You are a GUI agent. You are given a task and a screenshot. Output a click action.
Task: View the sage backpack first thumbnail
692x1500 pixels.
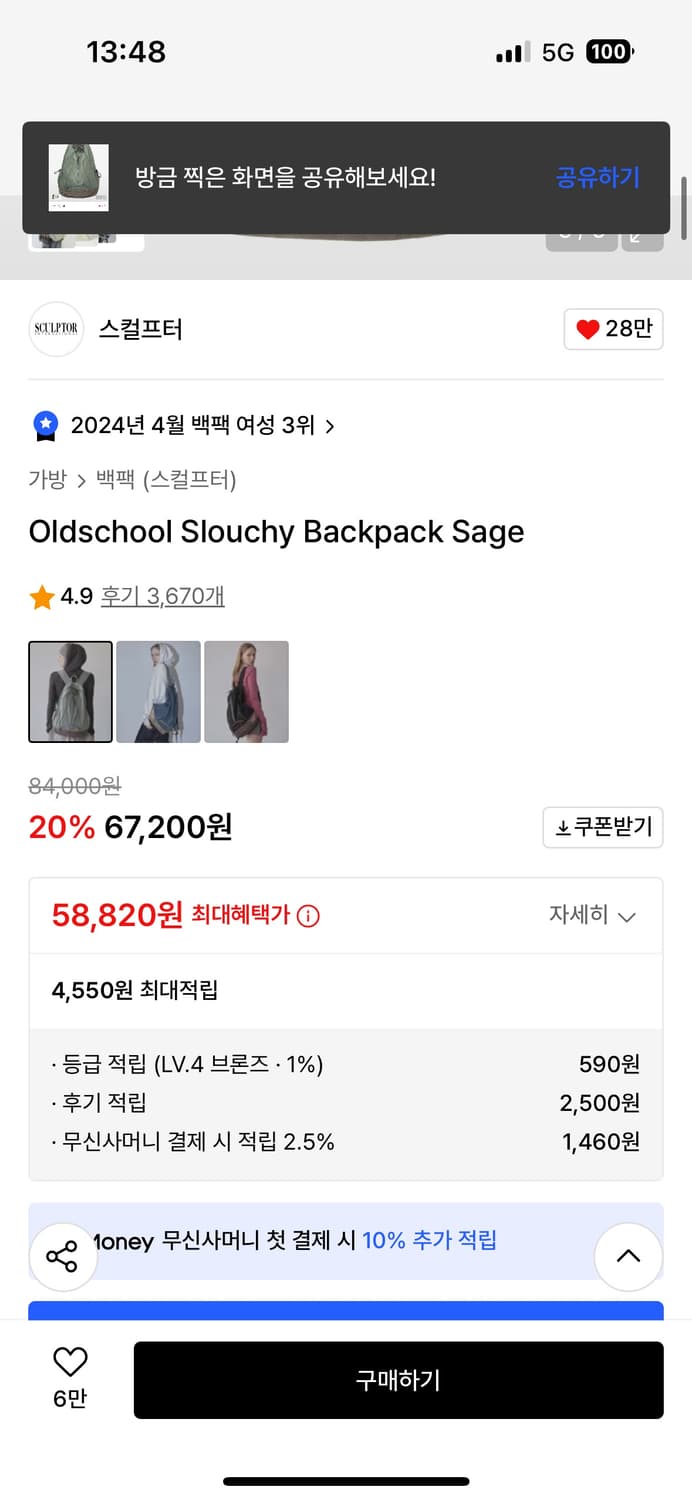[70, 692]
